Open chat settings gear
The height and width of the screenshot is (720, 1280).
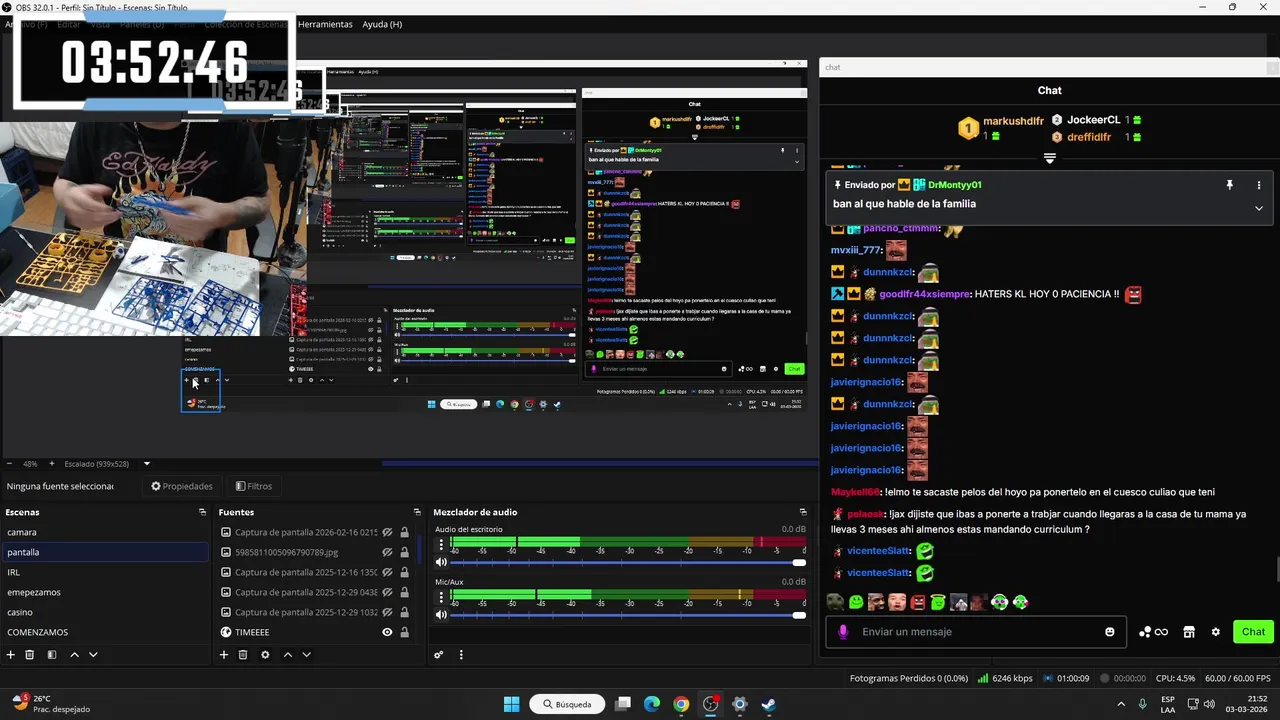coord(1216,632)
